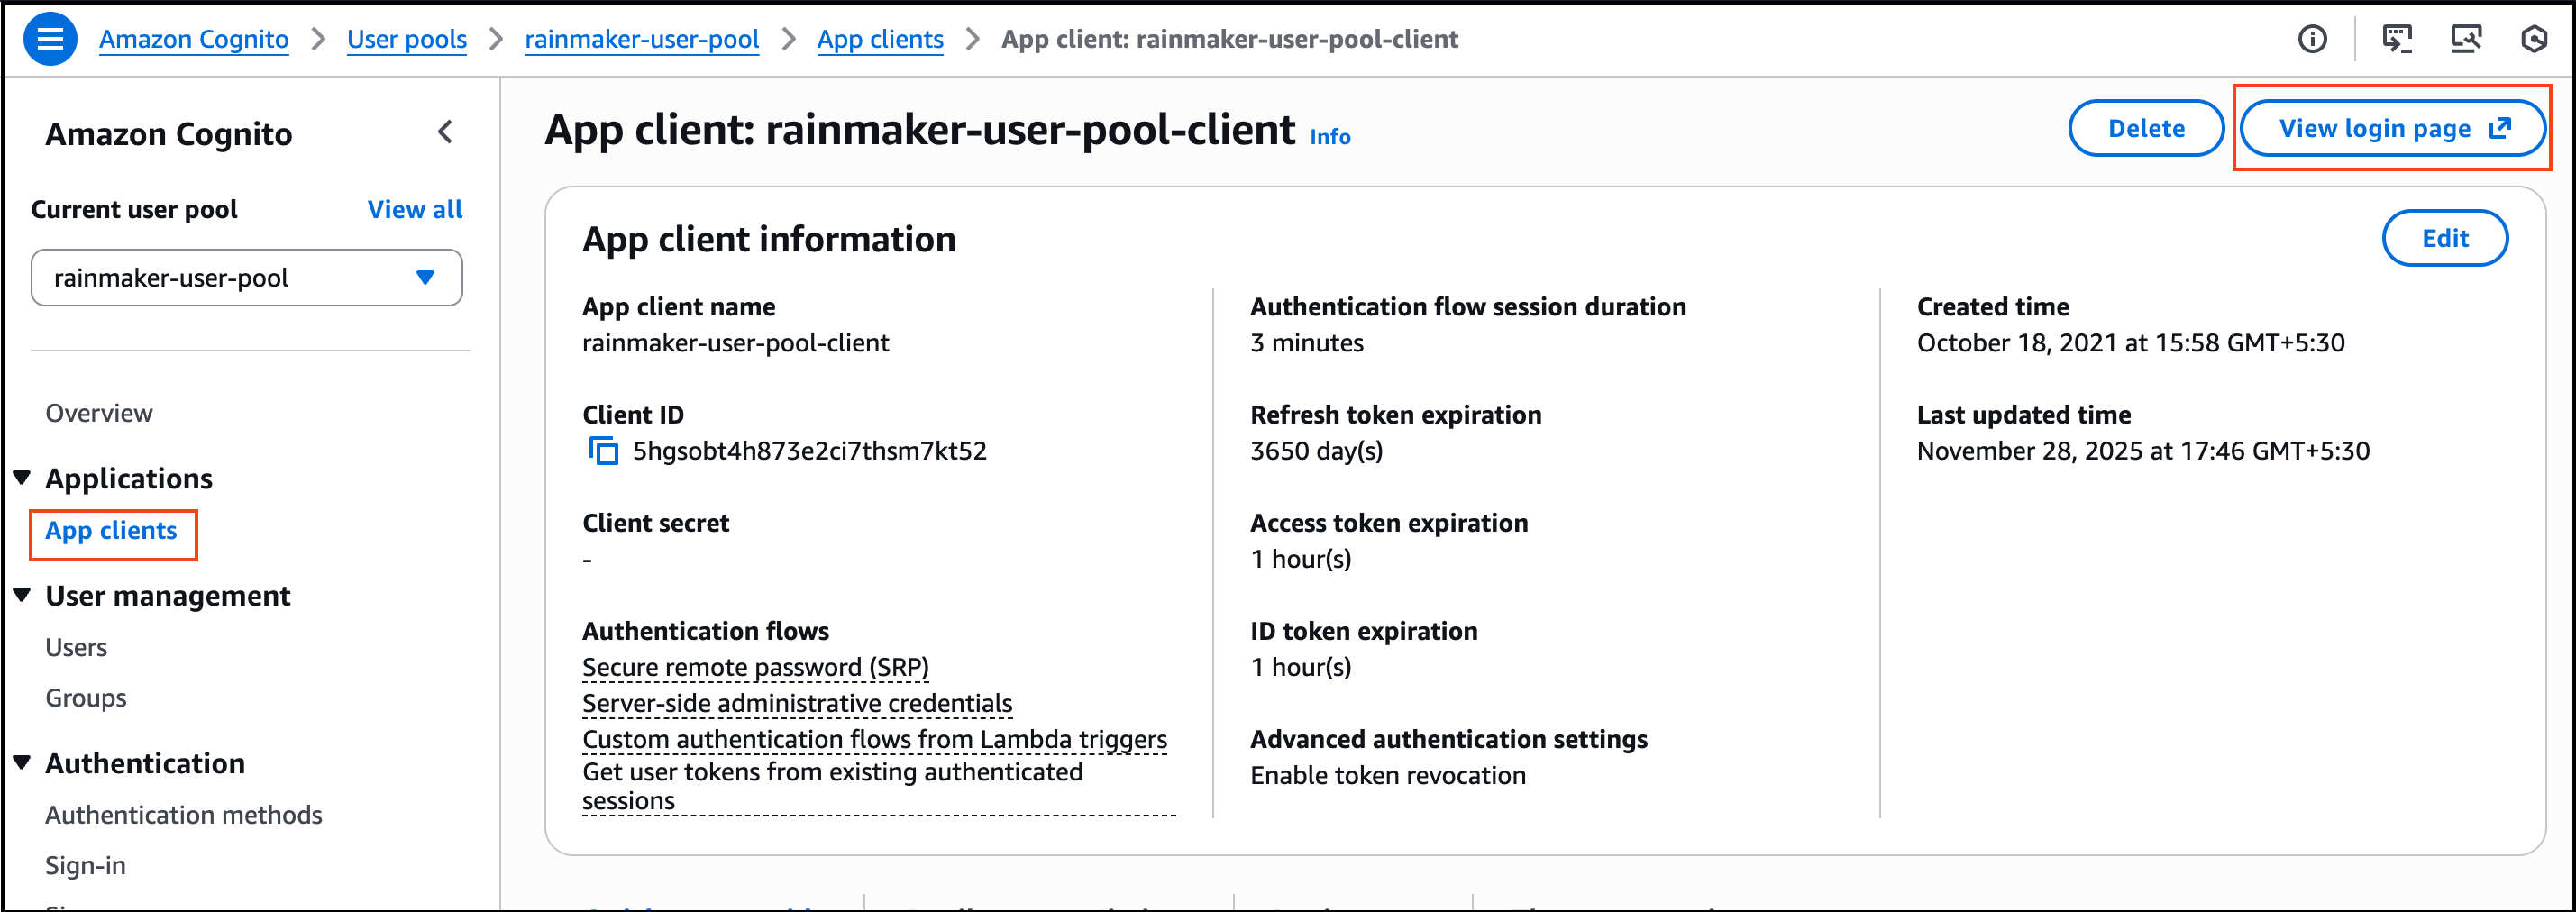Copy the Client ID value

tap(602, 451)
